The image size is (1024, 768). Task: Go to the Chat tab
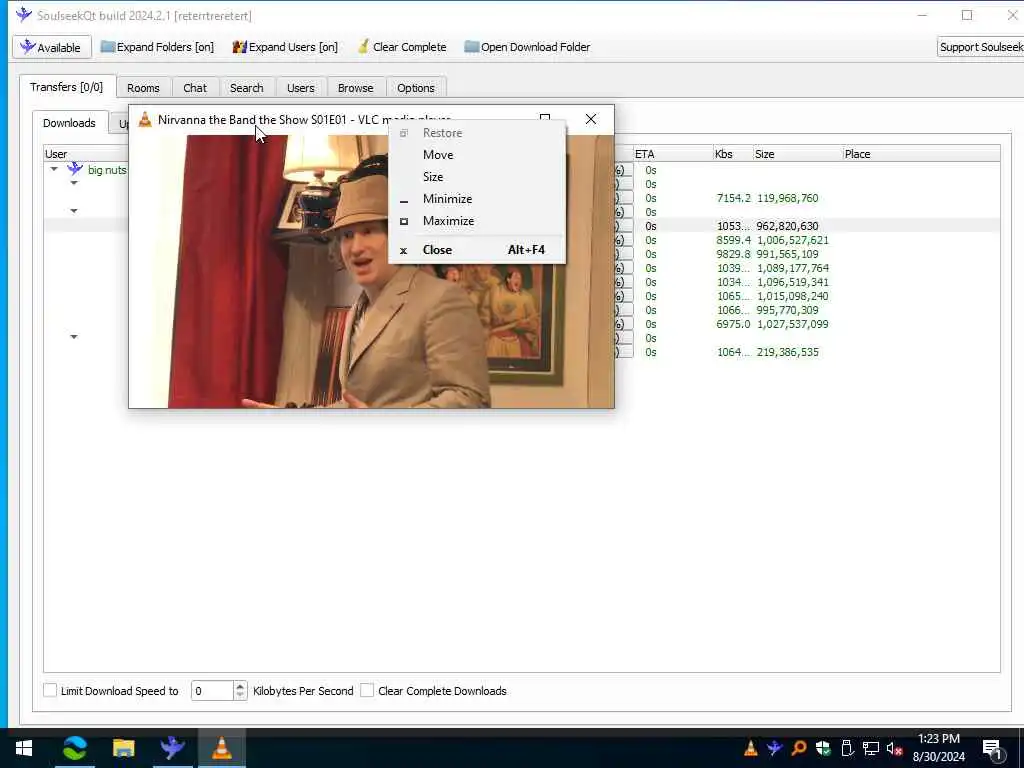[195, 88]
